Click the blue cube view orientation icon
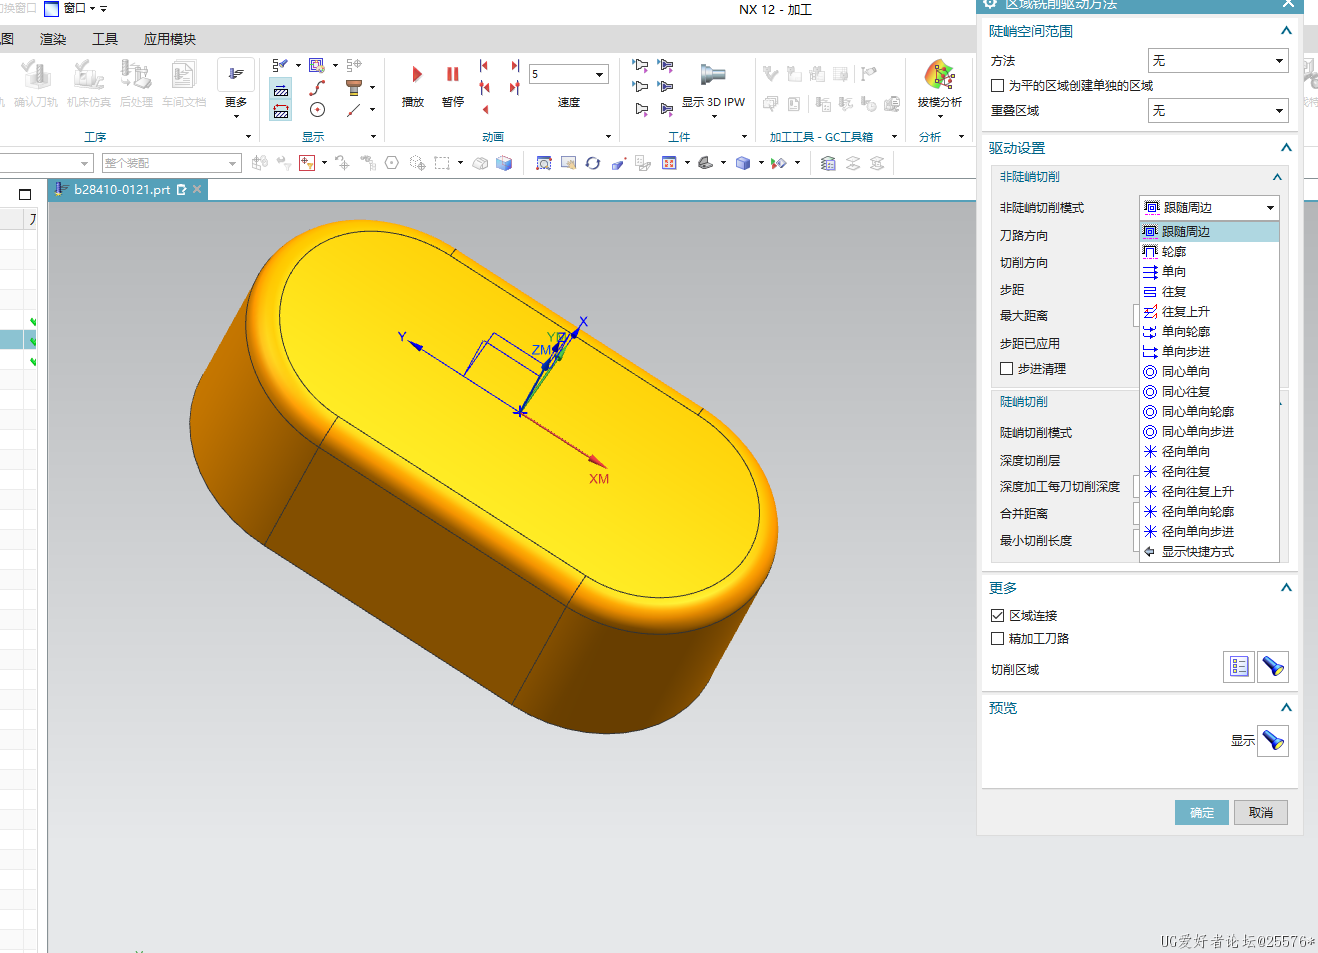This screenshot has height=953, width=1318. click(743, 163)
